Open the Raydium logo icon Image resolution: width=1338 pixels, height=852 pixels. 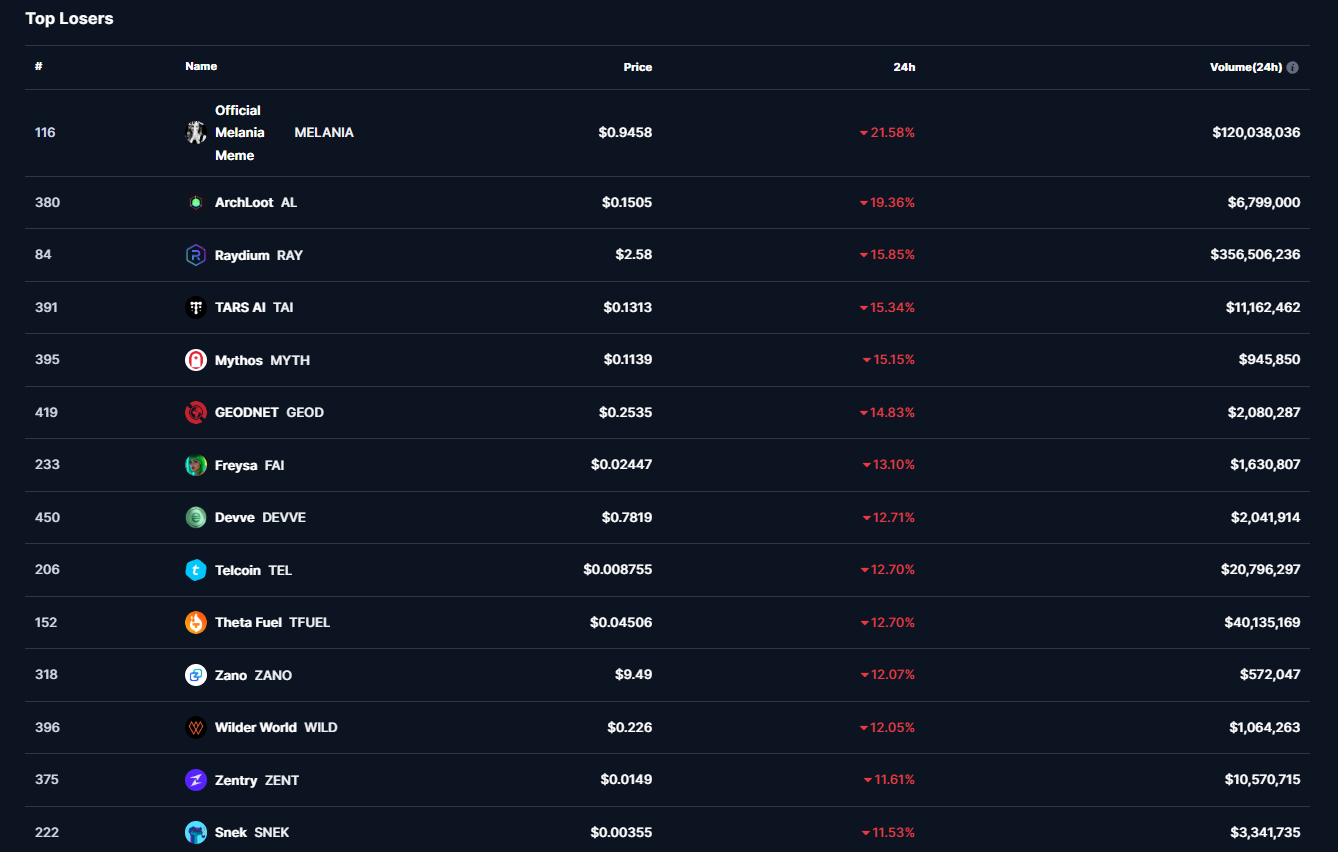[x=196, y=255]
